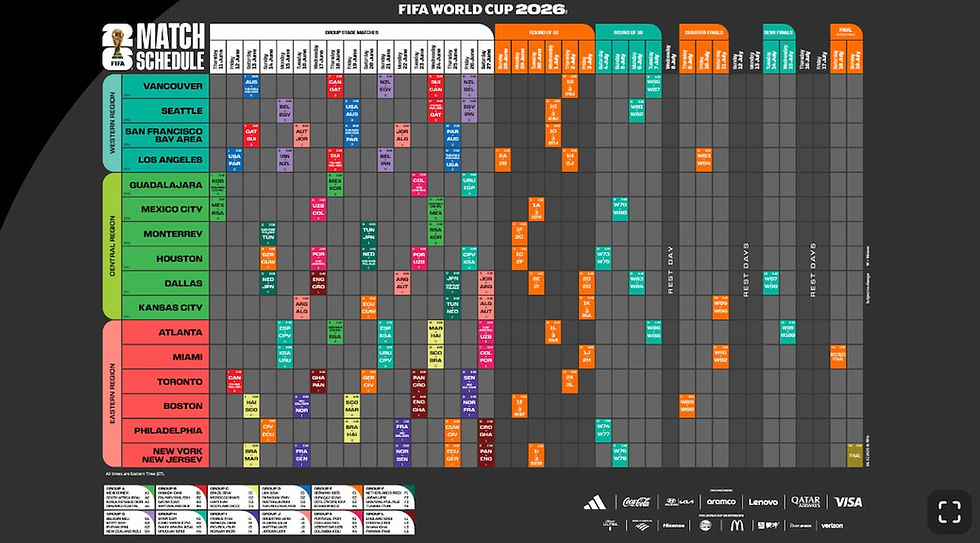Screen dimensions: 980x543
Task: Select the Lenovo sponsor logo
Action: pos(763,502)
